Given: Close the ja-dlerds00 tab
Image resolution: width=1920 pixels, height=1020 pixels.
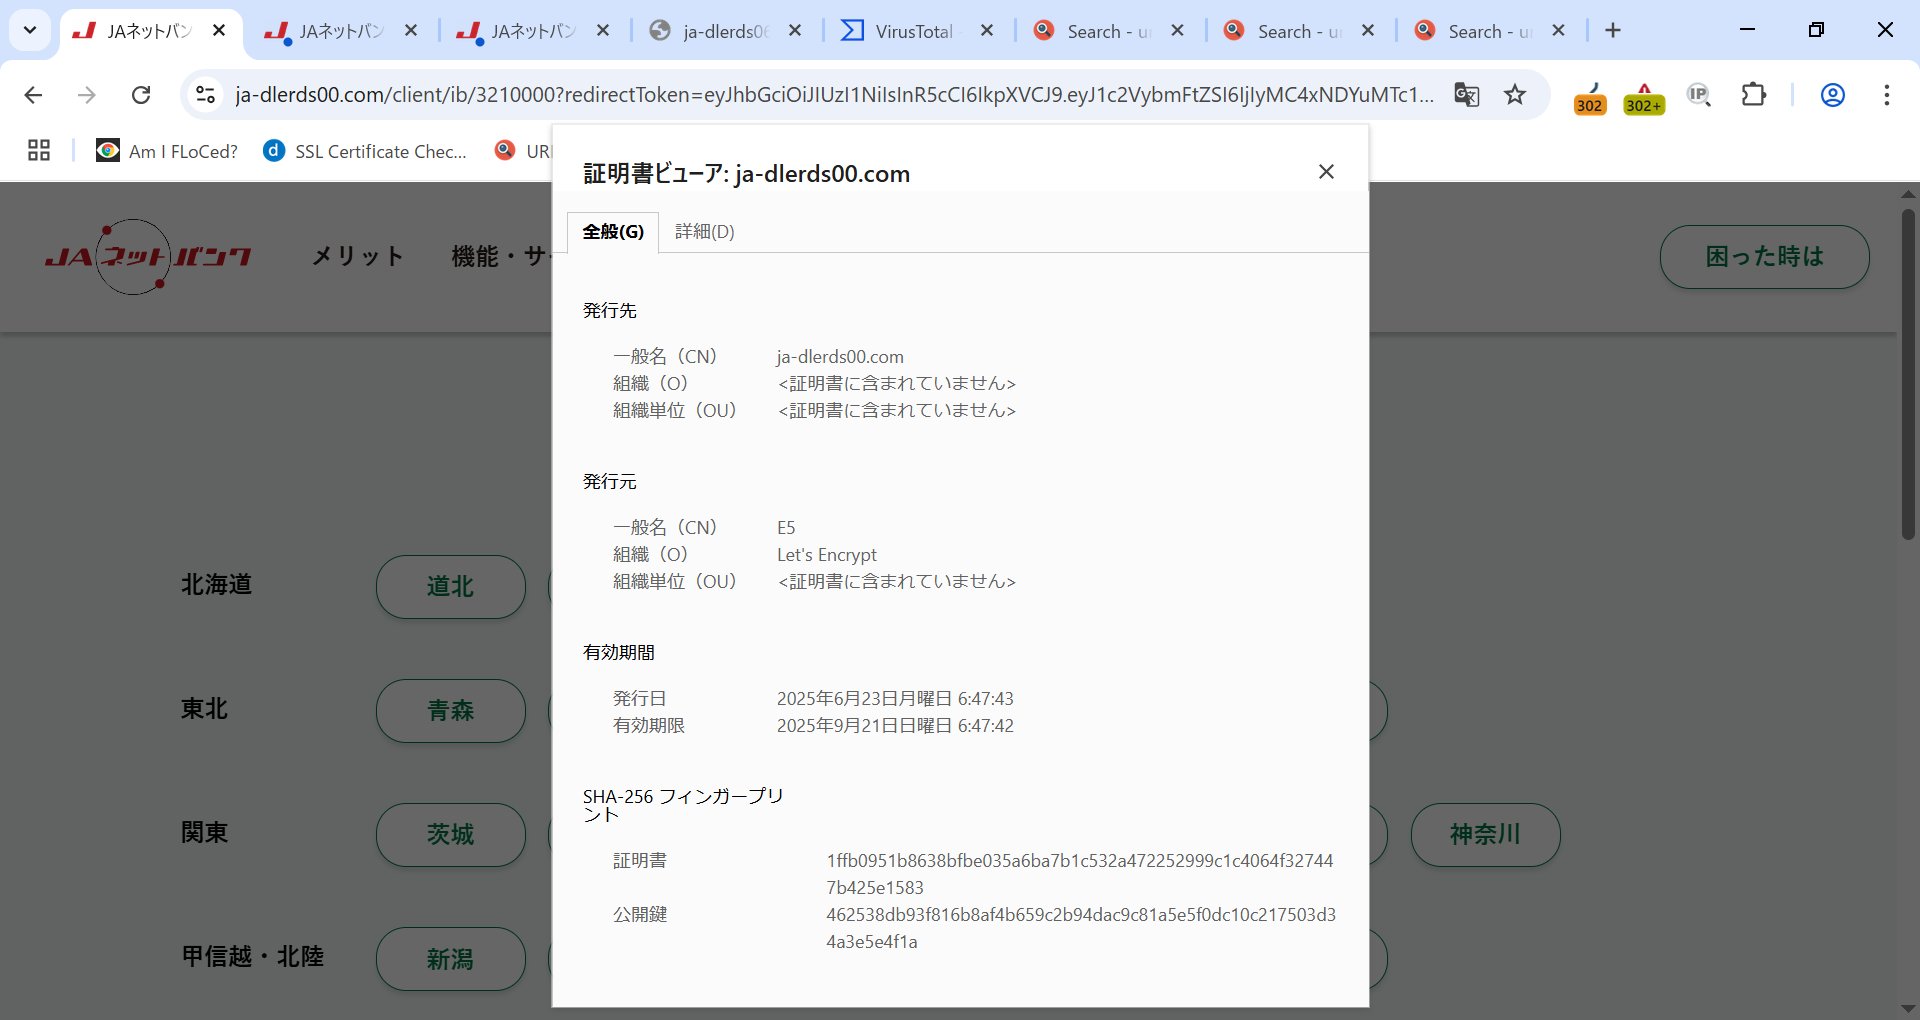Looking at the screenshot, I should click(795, 31).
